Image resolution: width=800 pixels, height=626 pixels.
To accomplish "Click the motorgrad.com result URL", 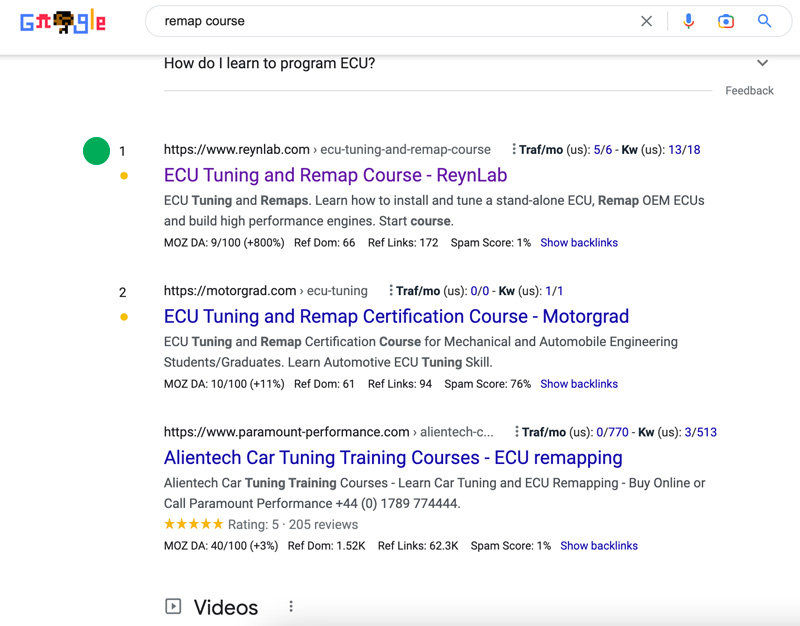I will point(265,291).
